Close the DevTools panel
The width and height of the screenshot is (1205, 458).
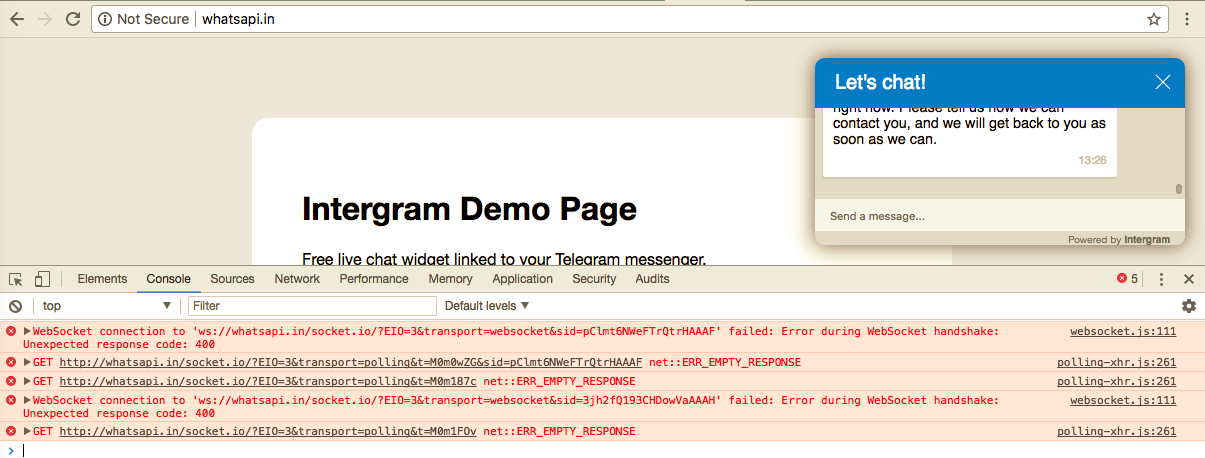[x=1189, y=279]
